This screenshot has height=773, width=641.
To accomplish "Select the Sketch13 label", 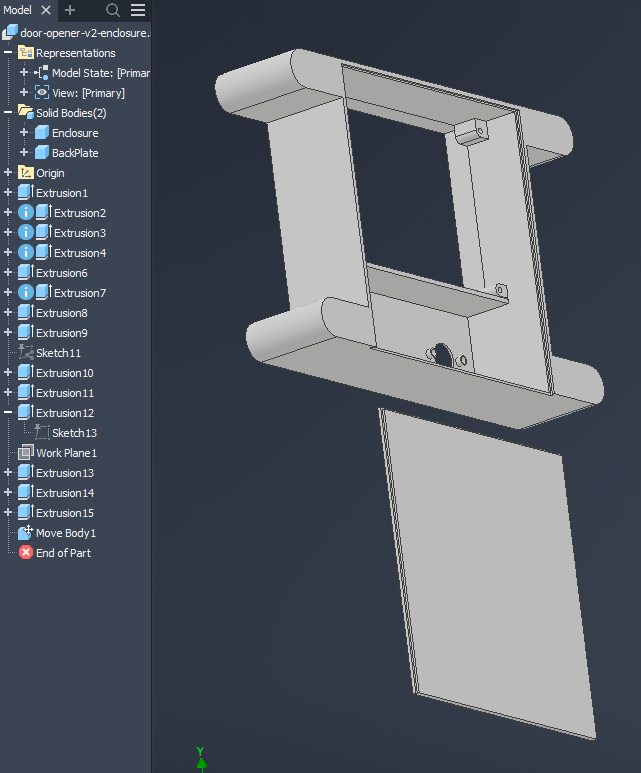I will point(74,433).
